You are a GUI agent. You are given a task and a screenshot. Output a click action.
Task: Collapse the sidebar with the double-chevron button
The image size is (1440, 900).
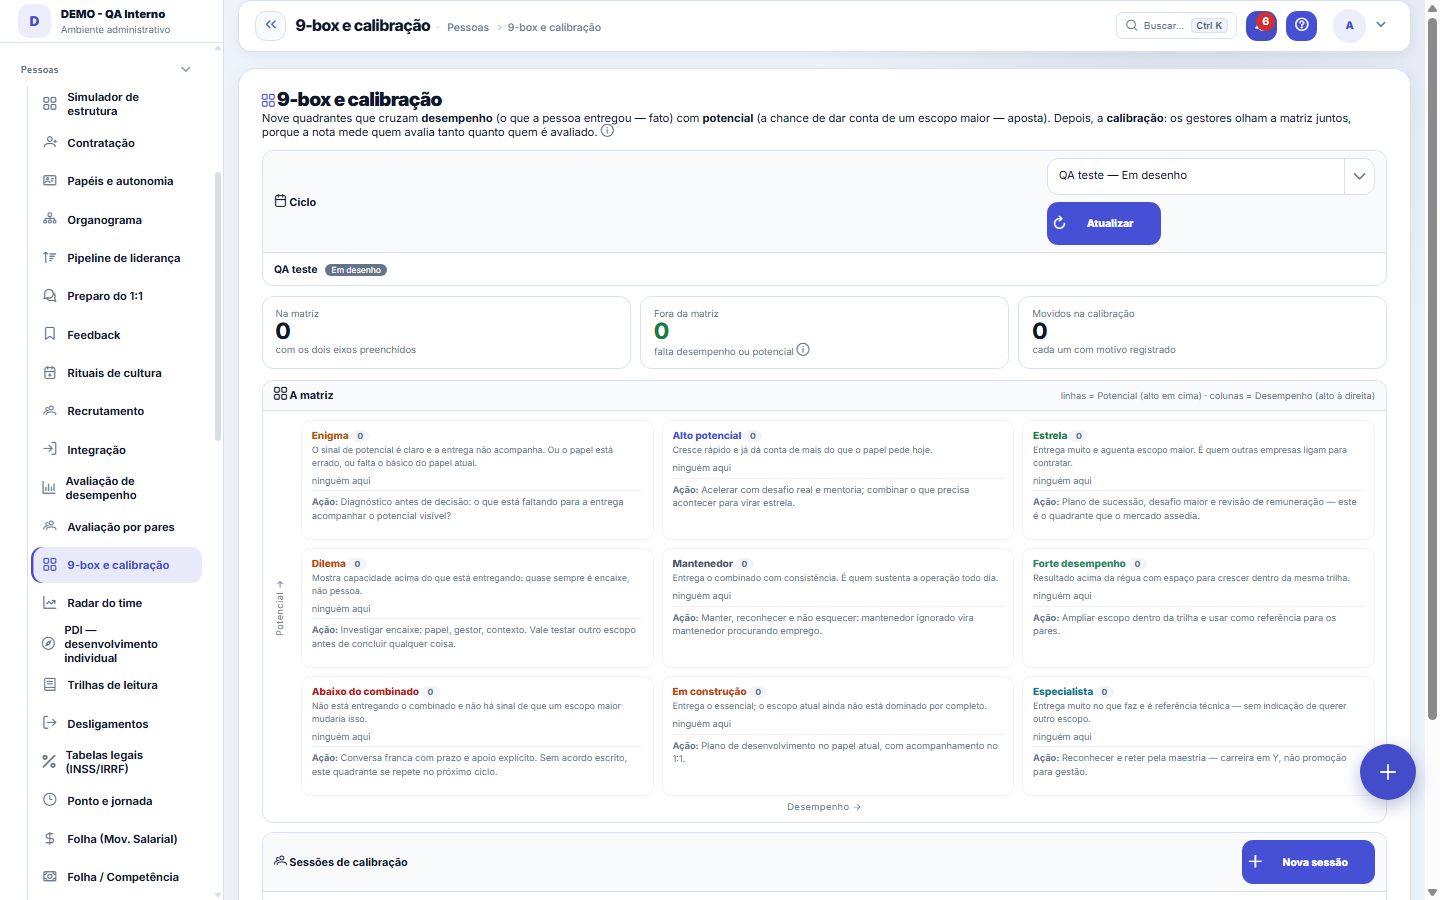click(x=270, y=26)
